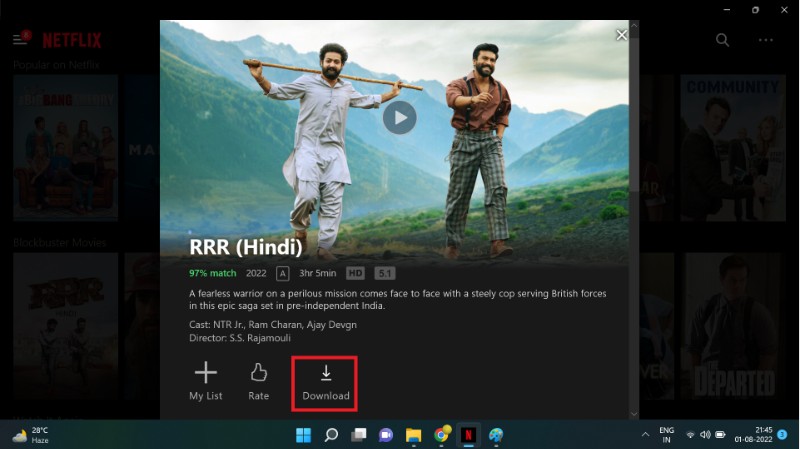Open the Paint app on the taskbar

496,435
